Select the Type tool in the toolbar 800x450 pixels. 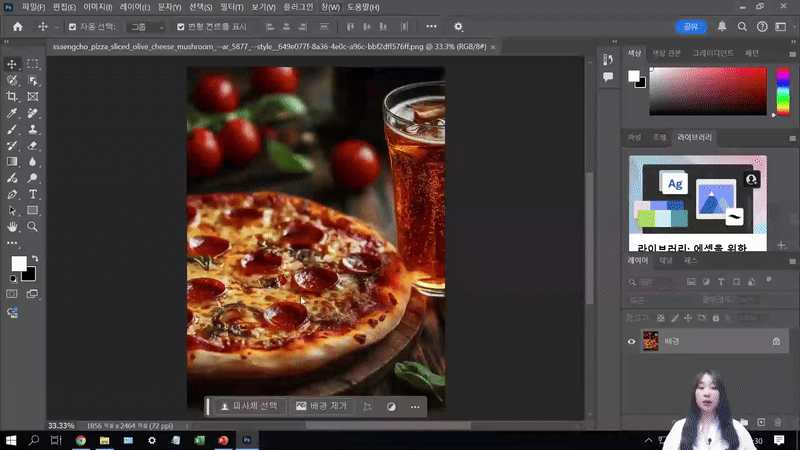click(x=33, y=194)
